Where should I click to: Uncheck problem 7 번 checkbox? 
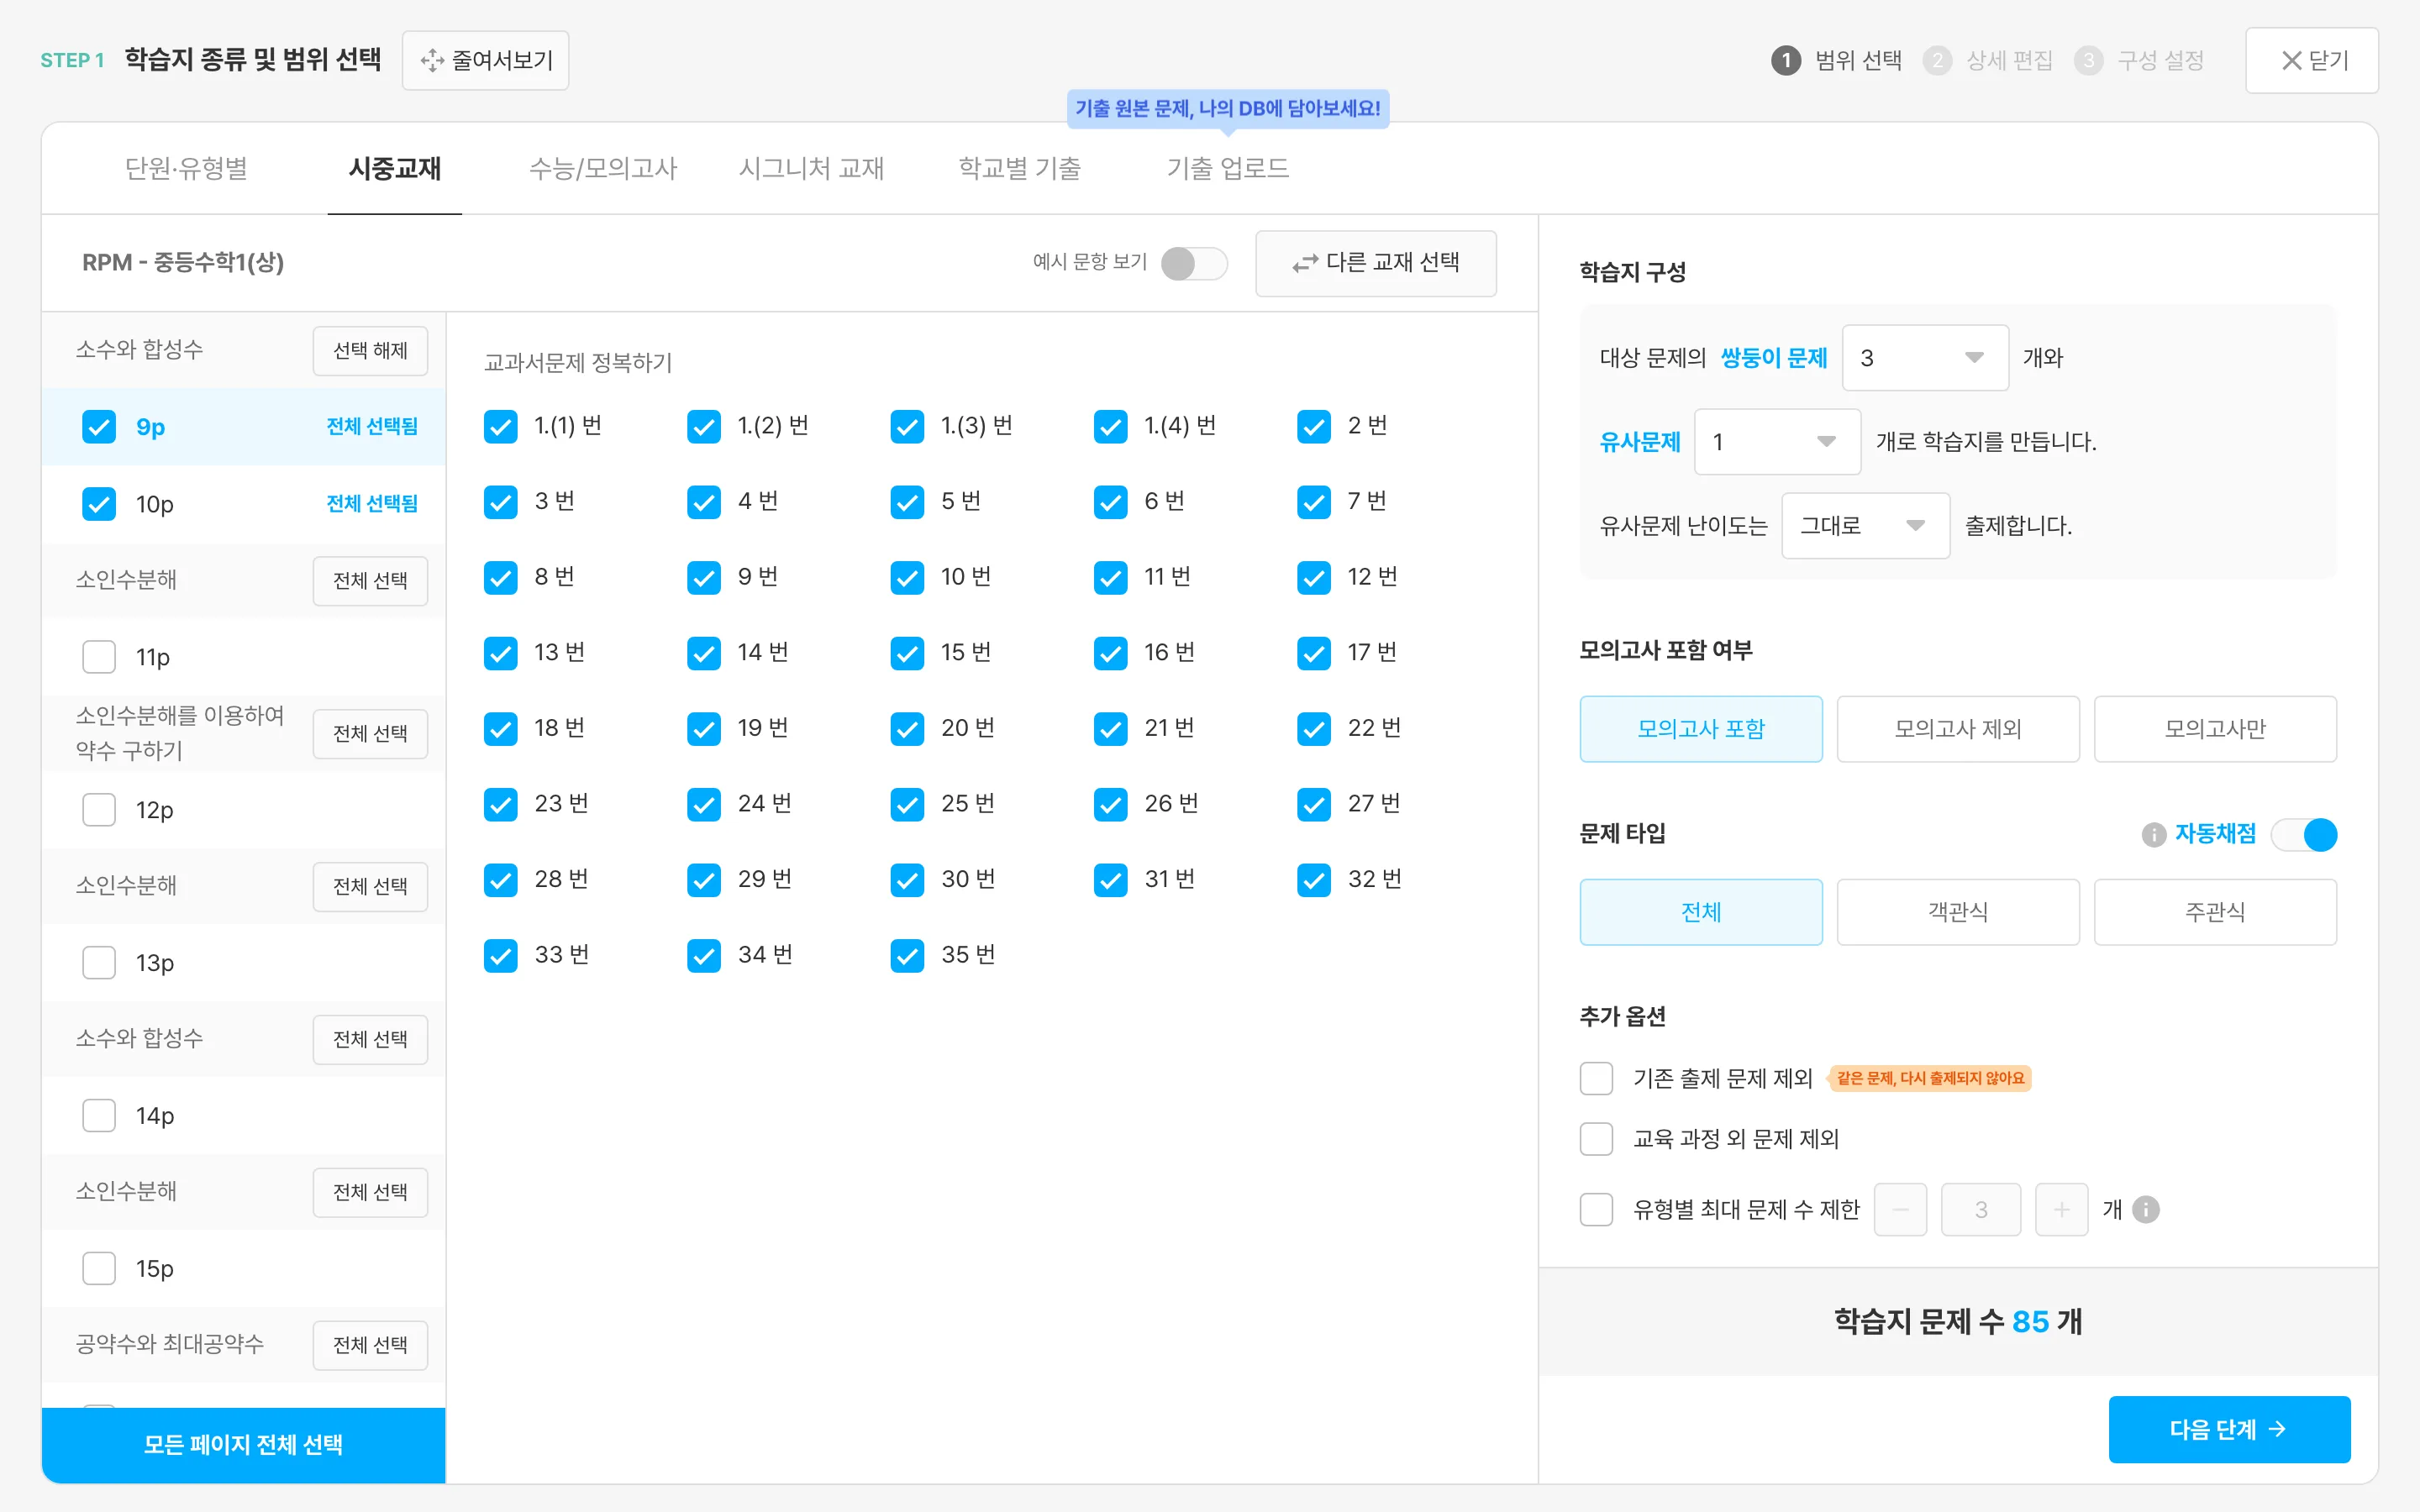pyautogui.click(x=1314, y=502)
